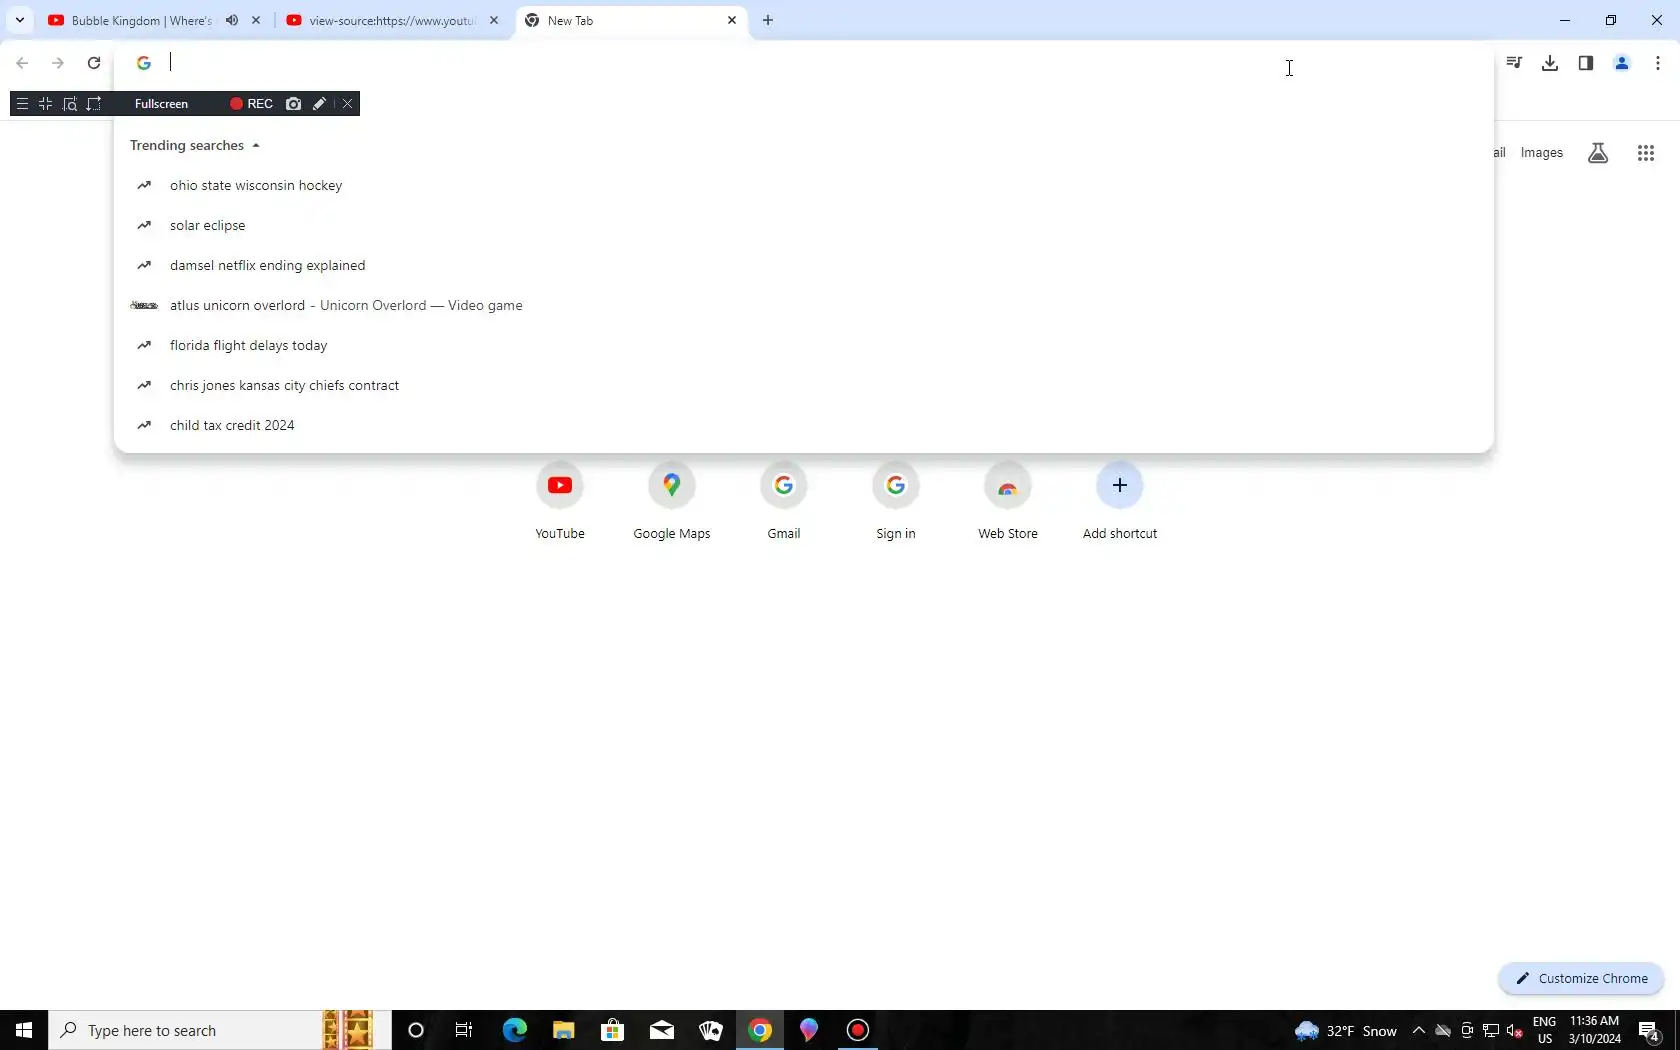Open the Mail app on the taskbar
Viewport: 1680px width, 1050px height.
click(x=662, y=1030)
